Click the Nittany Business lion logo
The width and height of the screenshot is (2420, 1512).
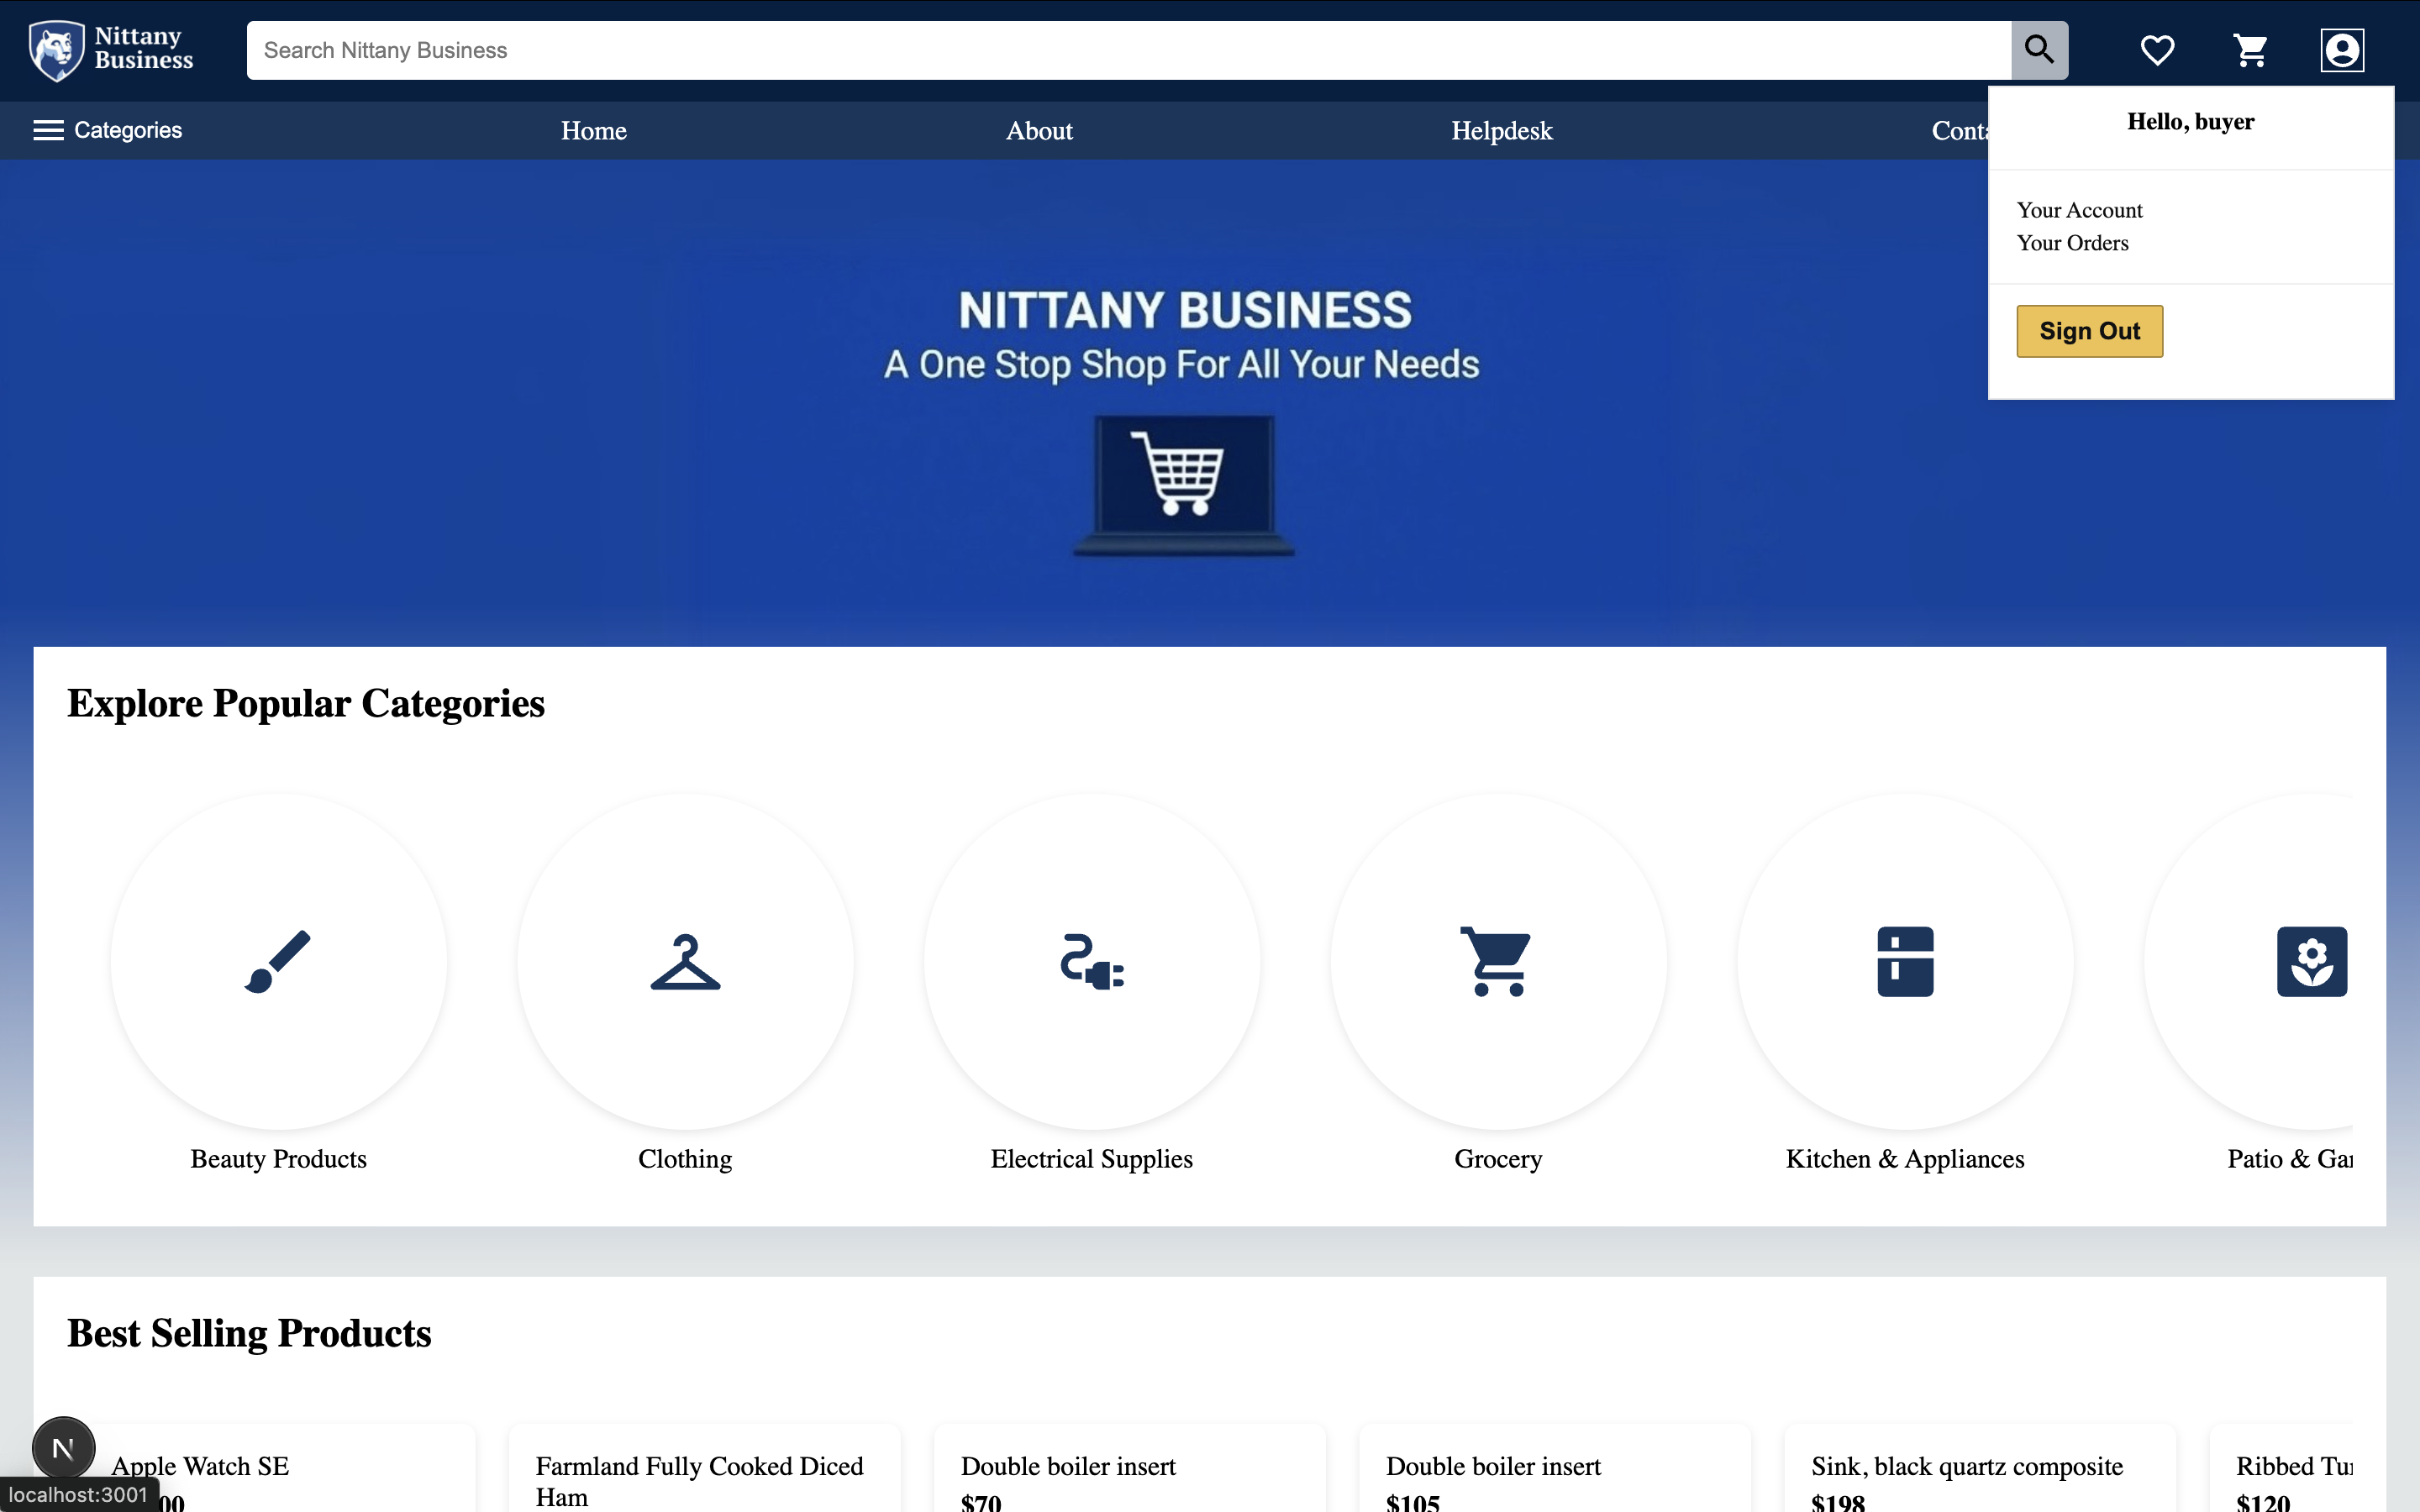coord(57,50)
